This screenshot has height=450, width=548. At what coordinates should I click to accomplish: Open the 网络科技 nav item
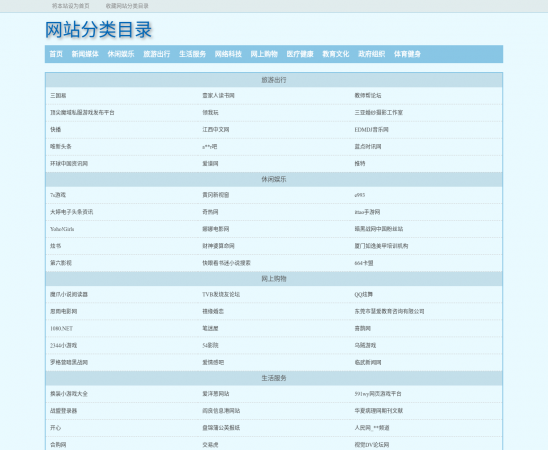pos(228,54)
